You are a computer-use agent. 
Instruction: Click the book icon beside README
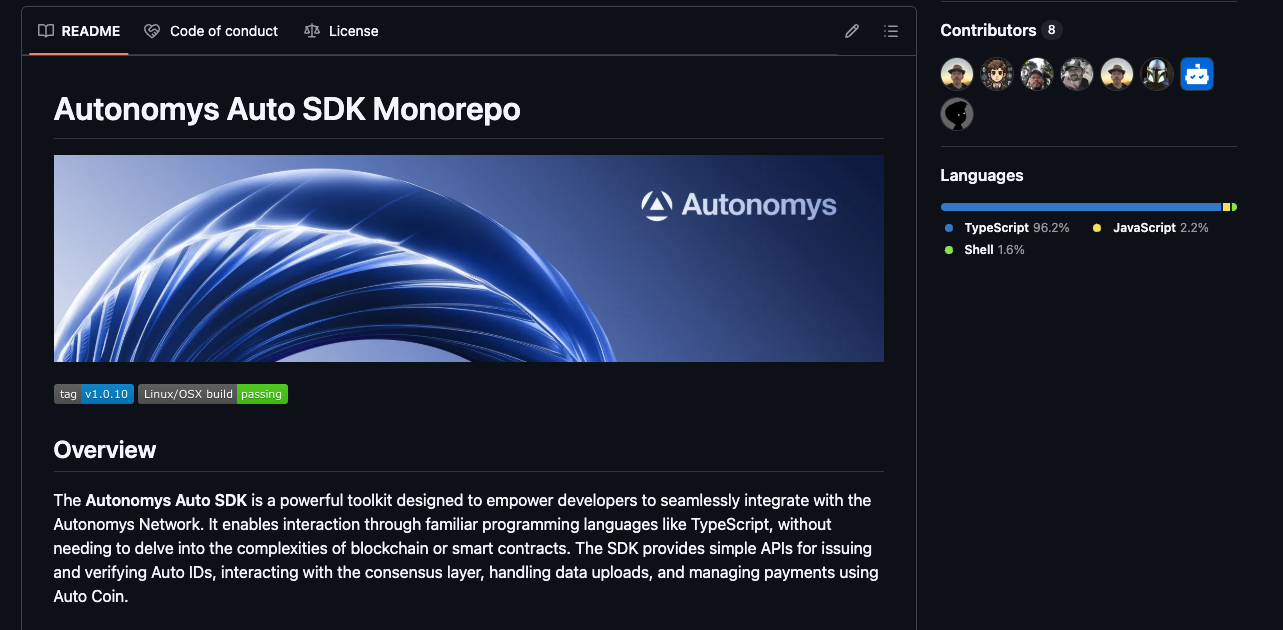click(45, 31)
